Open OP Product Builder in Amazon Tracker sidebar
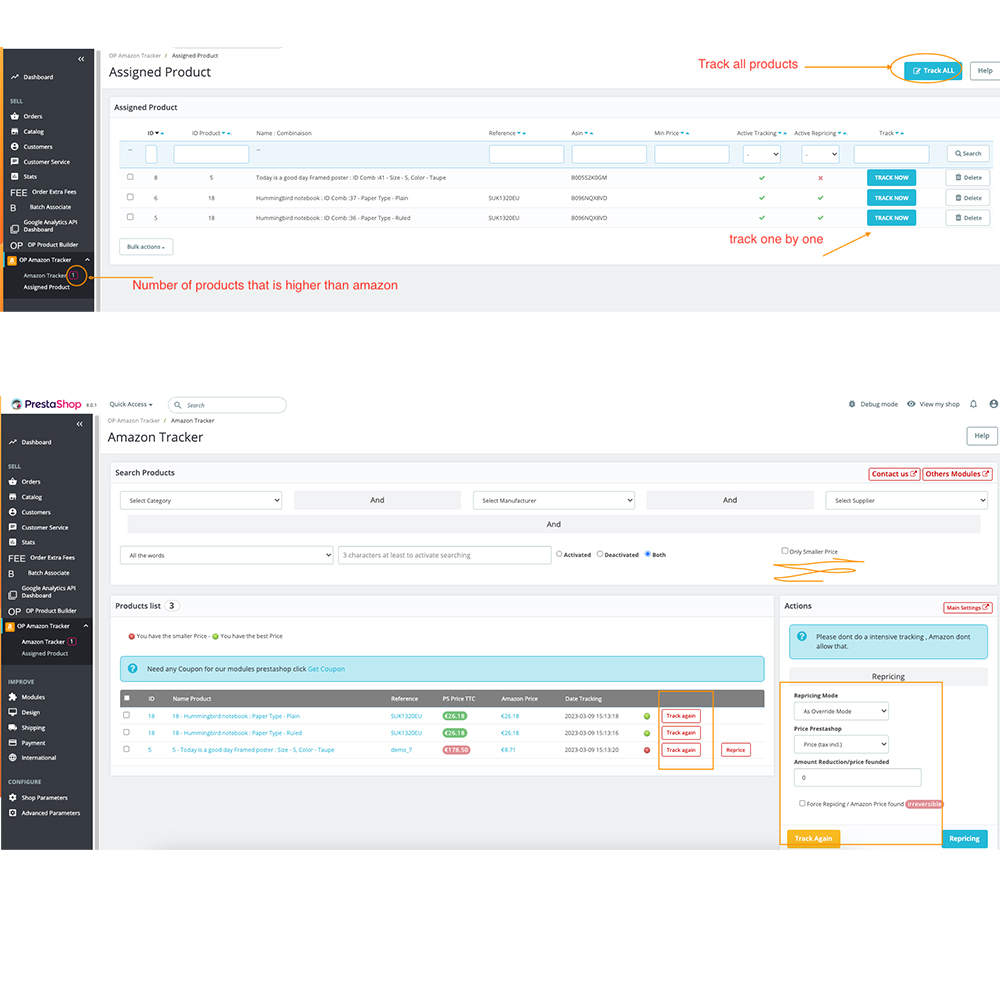 [50, 611]
